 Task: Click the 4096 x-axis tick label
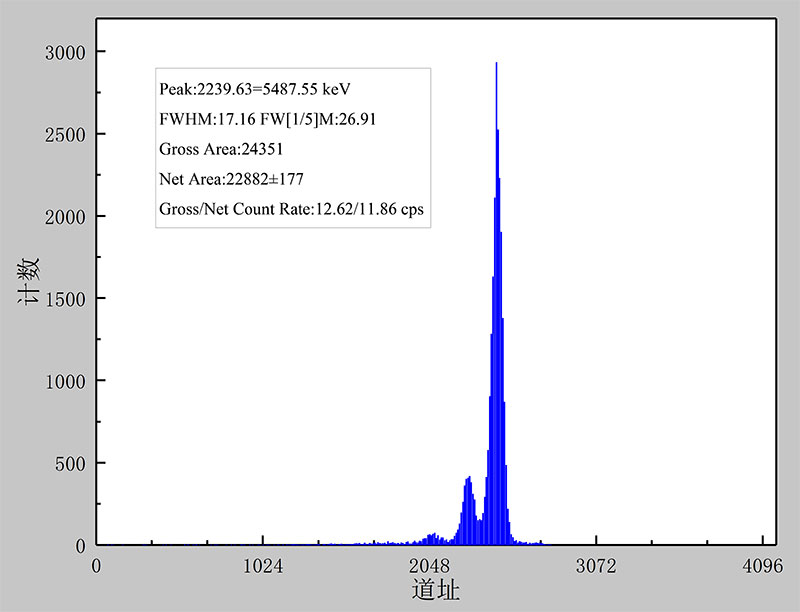coord(763,565)
